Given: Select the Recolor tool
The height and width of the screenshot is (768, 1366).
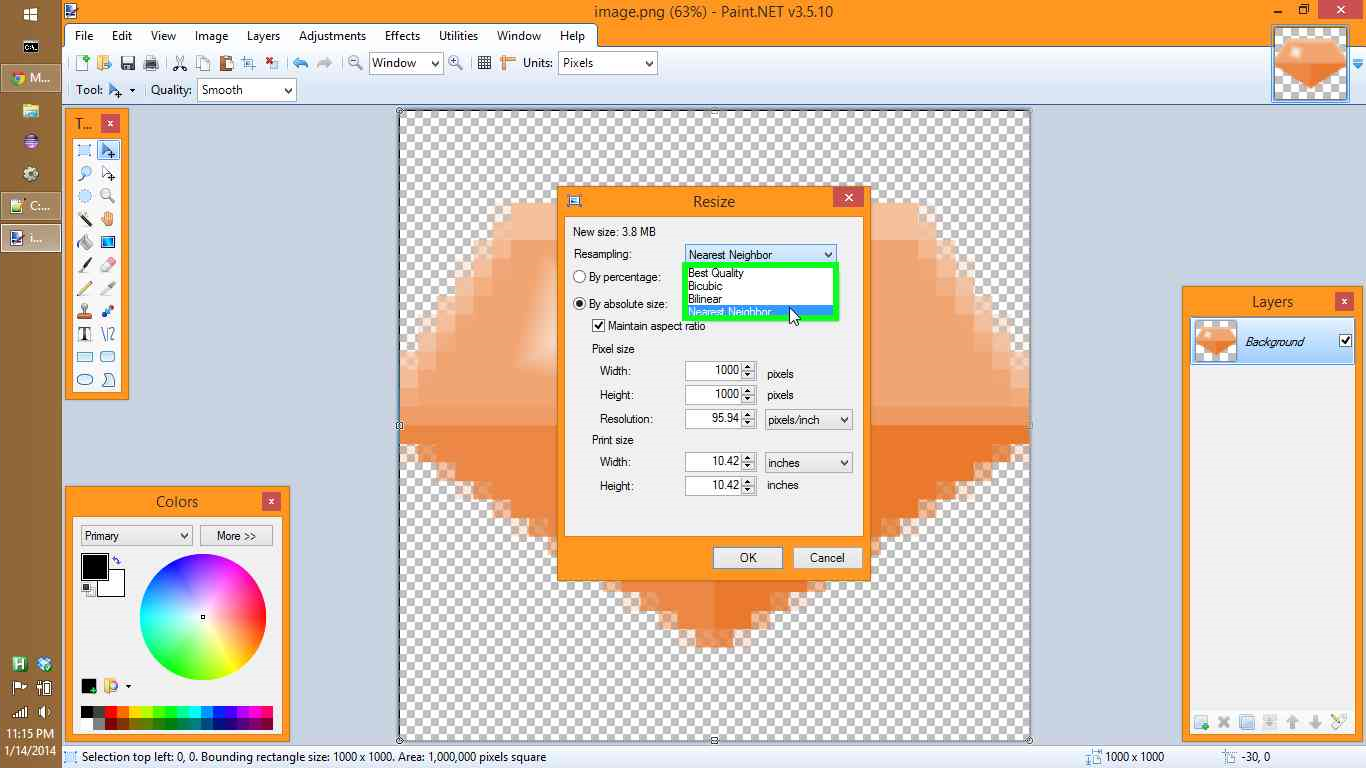Looking at the screenshot, I should pos(108,311).
